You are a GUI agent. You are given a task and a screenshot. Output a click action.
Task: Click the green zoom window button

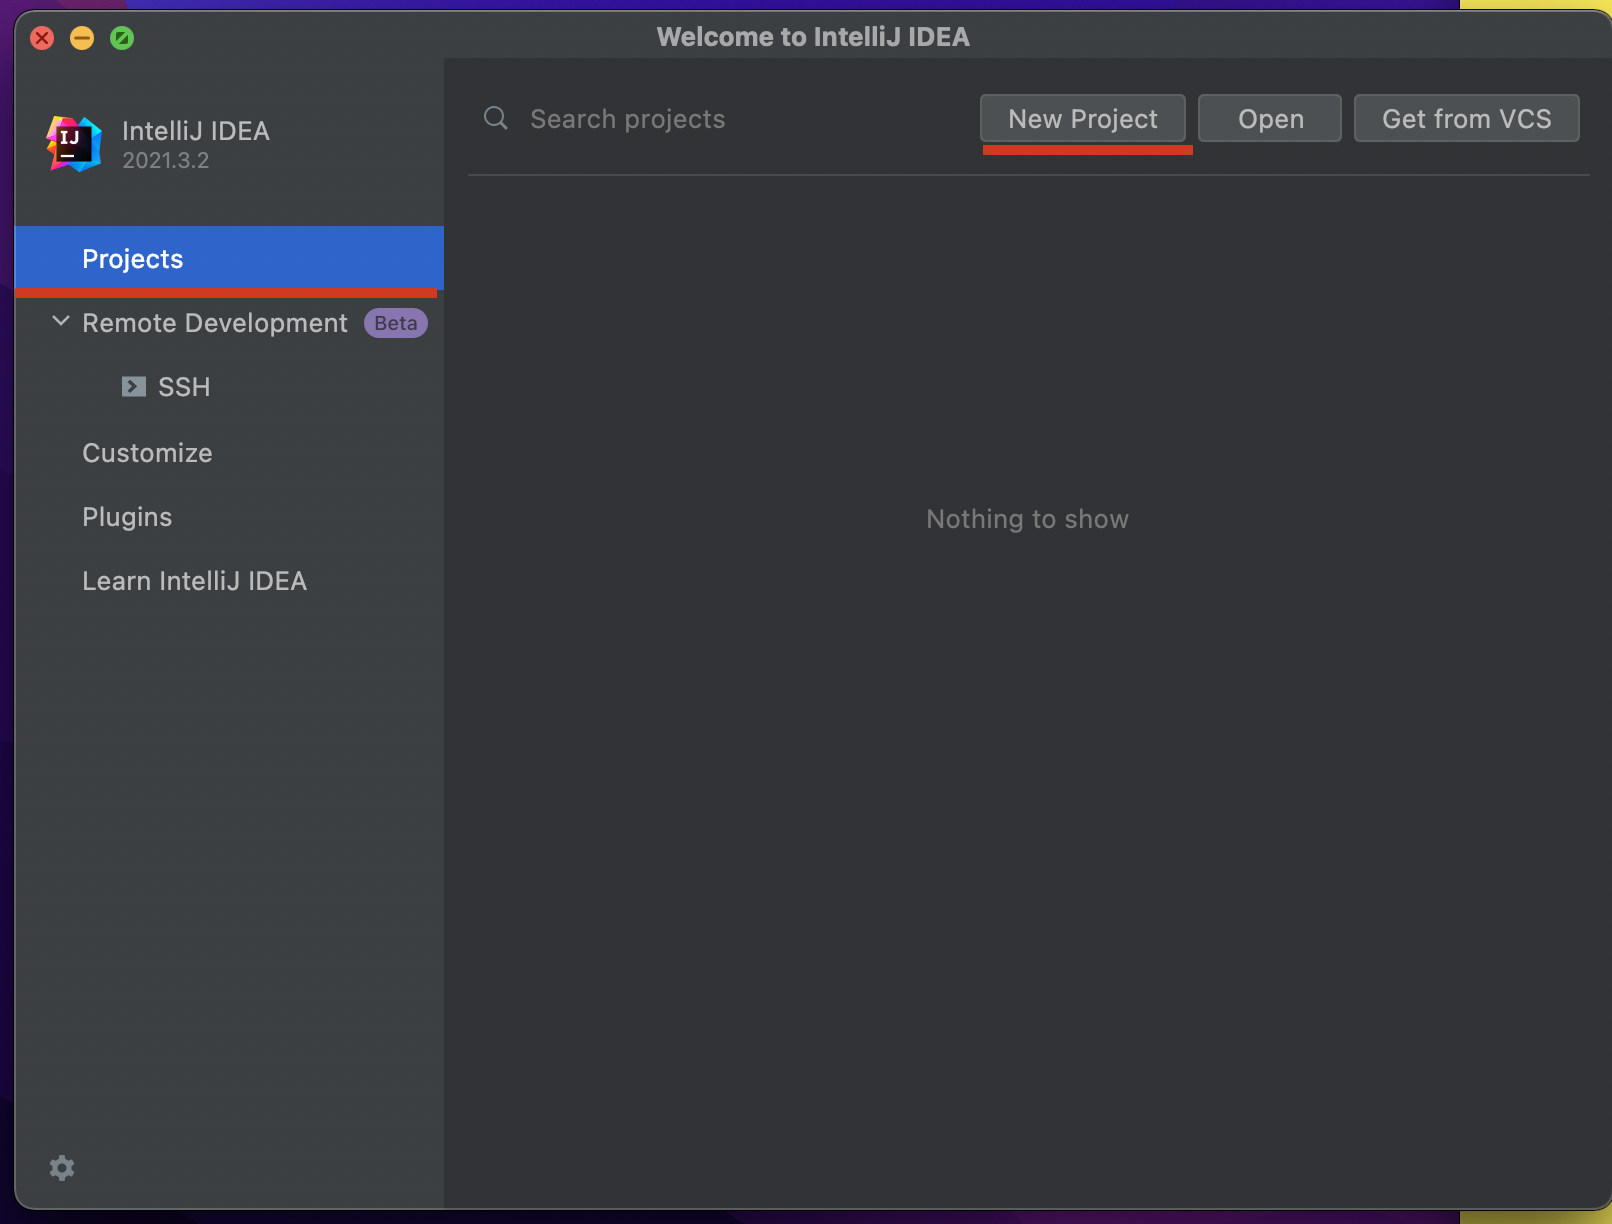click(x=122, y=38)
